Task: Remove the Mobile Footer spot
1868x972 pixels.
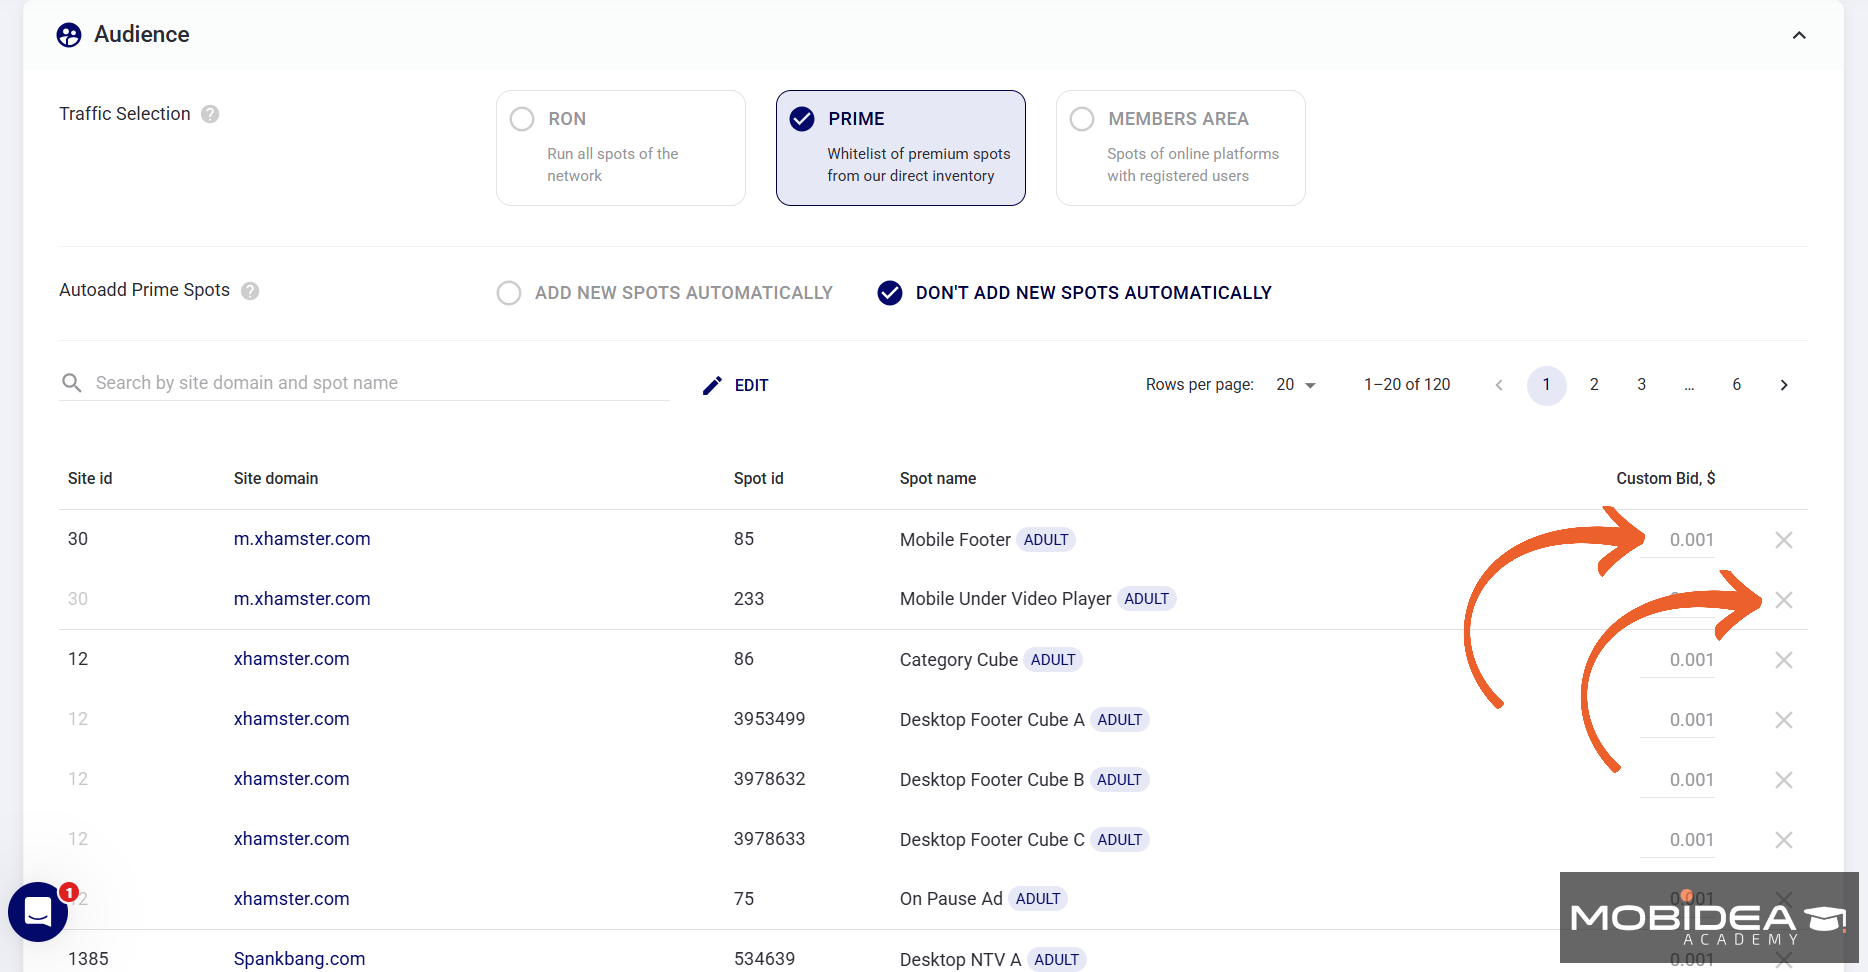Action: tap(1784, 540)
